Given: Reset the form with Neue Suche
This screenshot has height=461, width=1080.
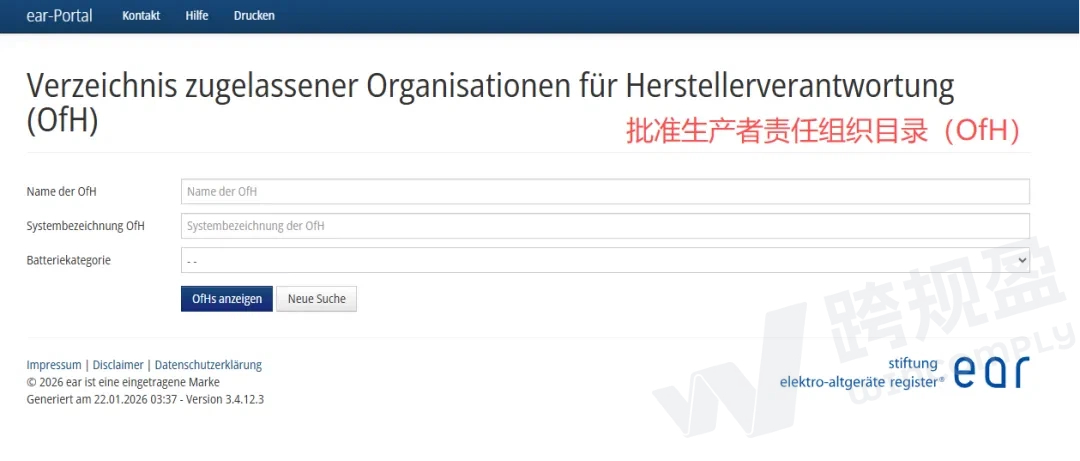Looking at the screenshot, I should (316, 299).
